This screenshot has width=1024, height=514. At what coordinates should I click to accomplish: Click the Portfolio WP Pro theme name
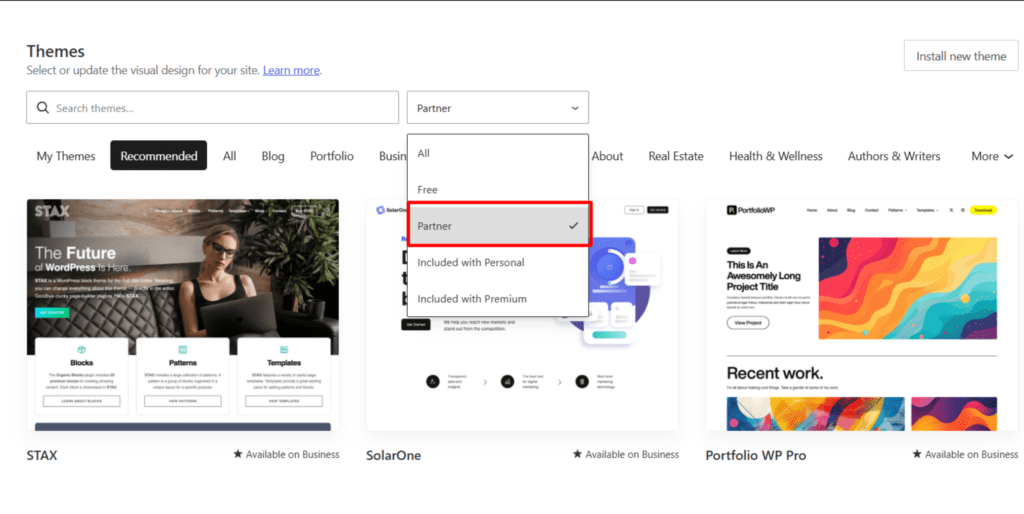coord(756,455)
